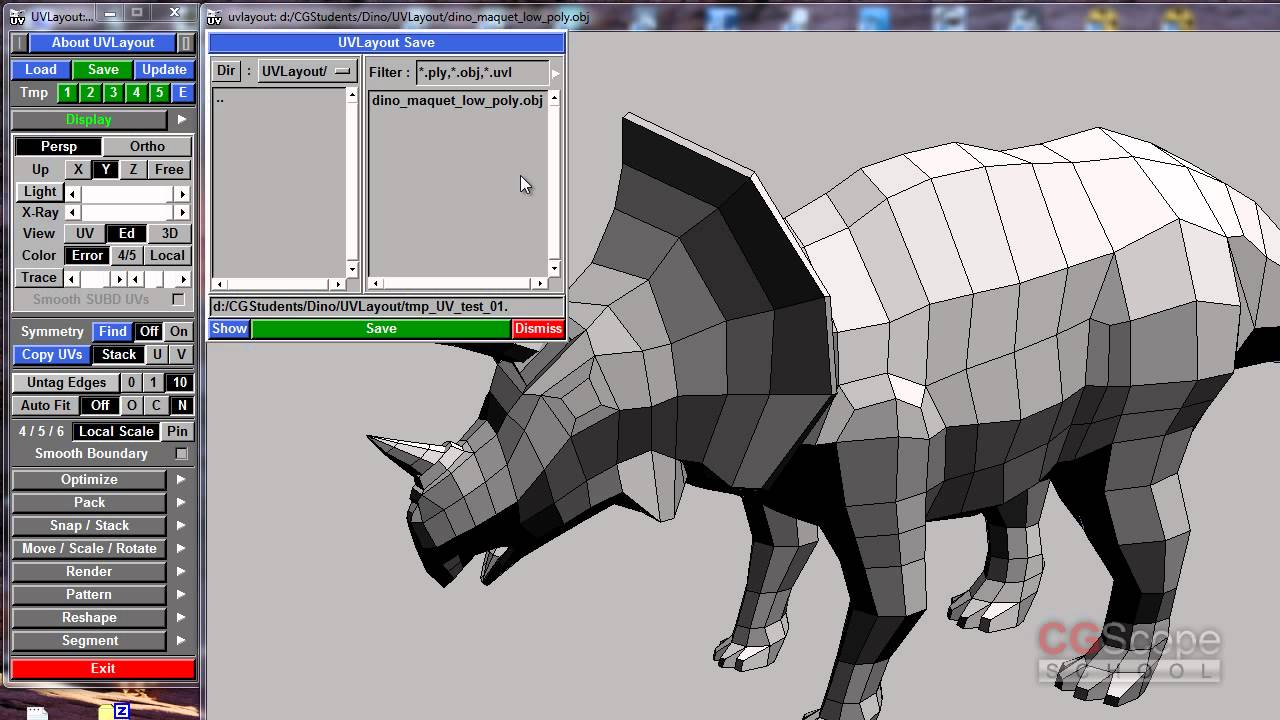The width and height of the screenshot is (1280, 720).
Task: Select temp slot 3
Action: pos(113,93)
